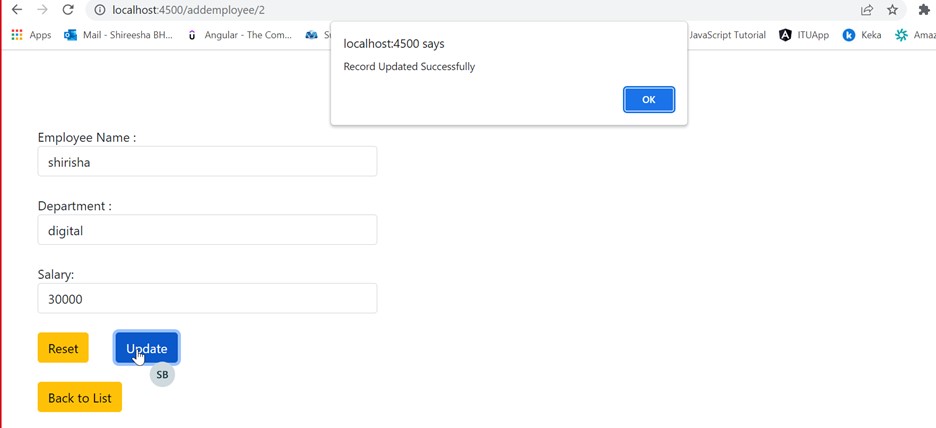Bookmark this page with star icon

pyautogui.click(x=892, y=10)
